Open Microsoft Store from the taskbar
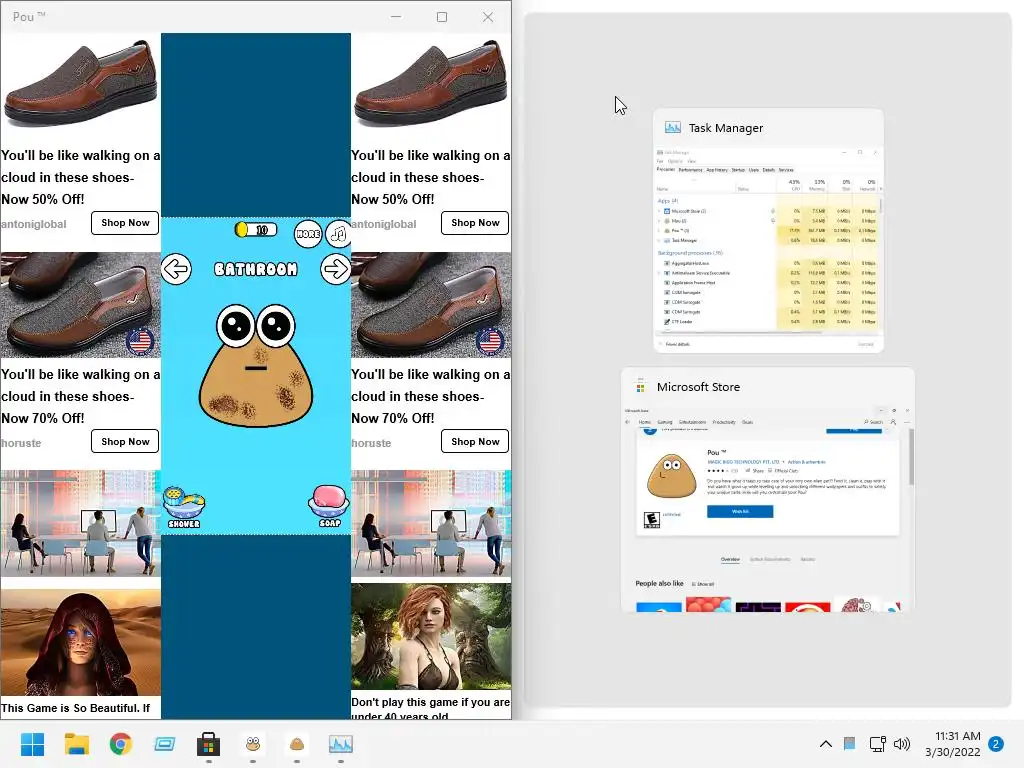The image size is (1024, 768). 208,744
